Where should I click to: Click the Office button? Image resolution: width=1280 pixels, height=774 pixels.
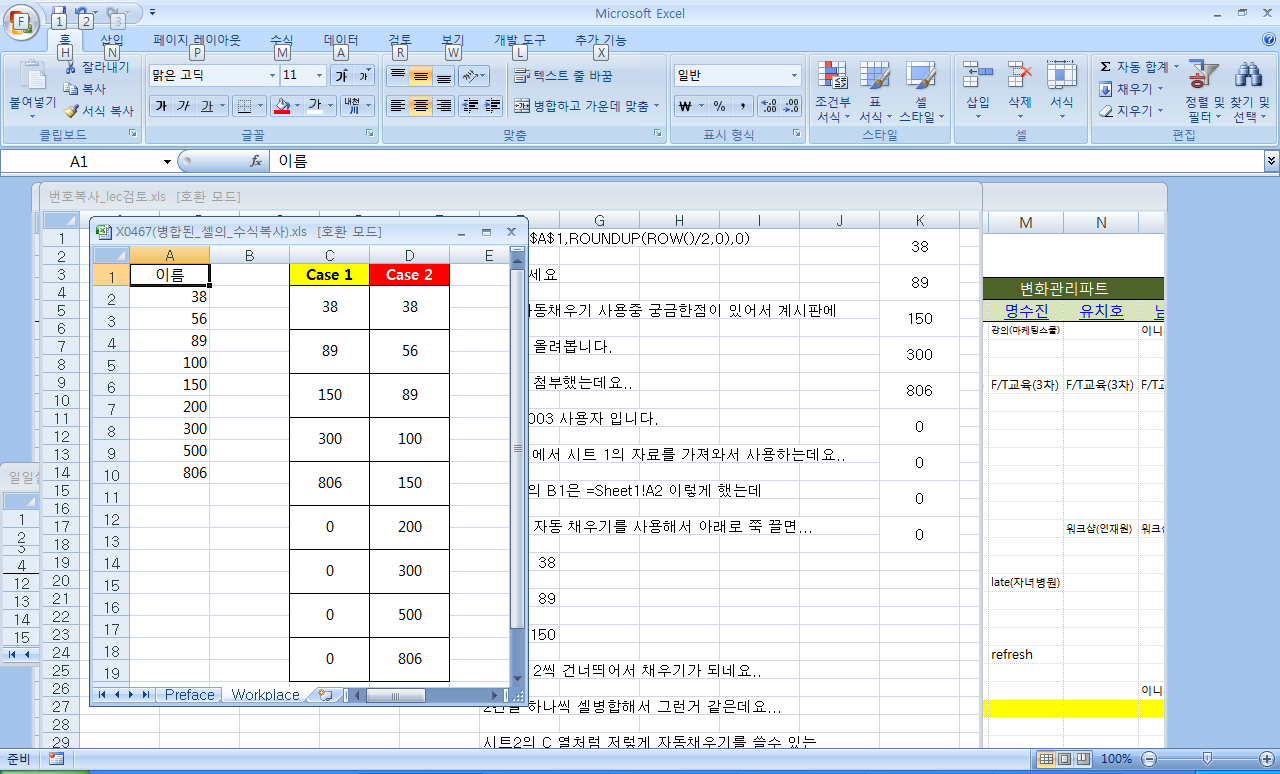click(x=21, y=20)
